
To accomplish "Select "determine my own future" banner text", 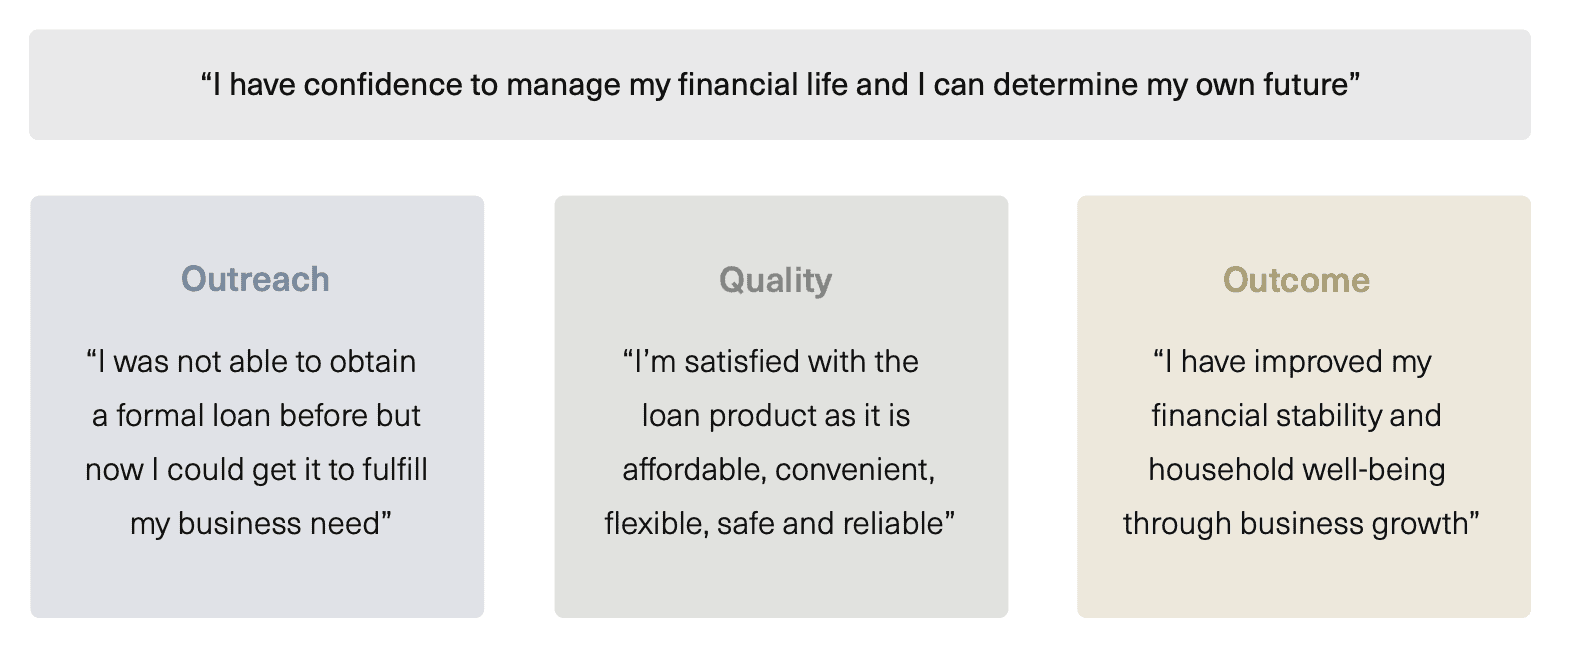I will tap(1170, 85).
